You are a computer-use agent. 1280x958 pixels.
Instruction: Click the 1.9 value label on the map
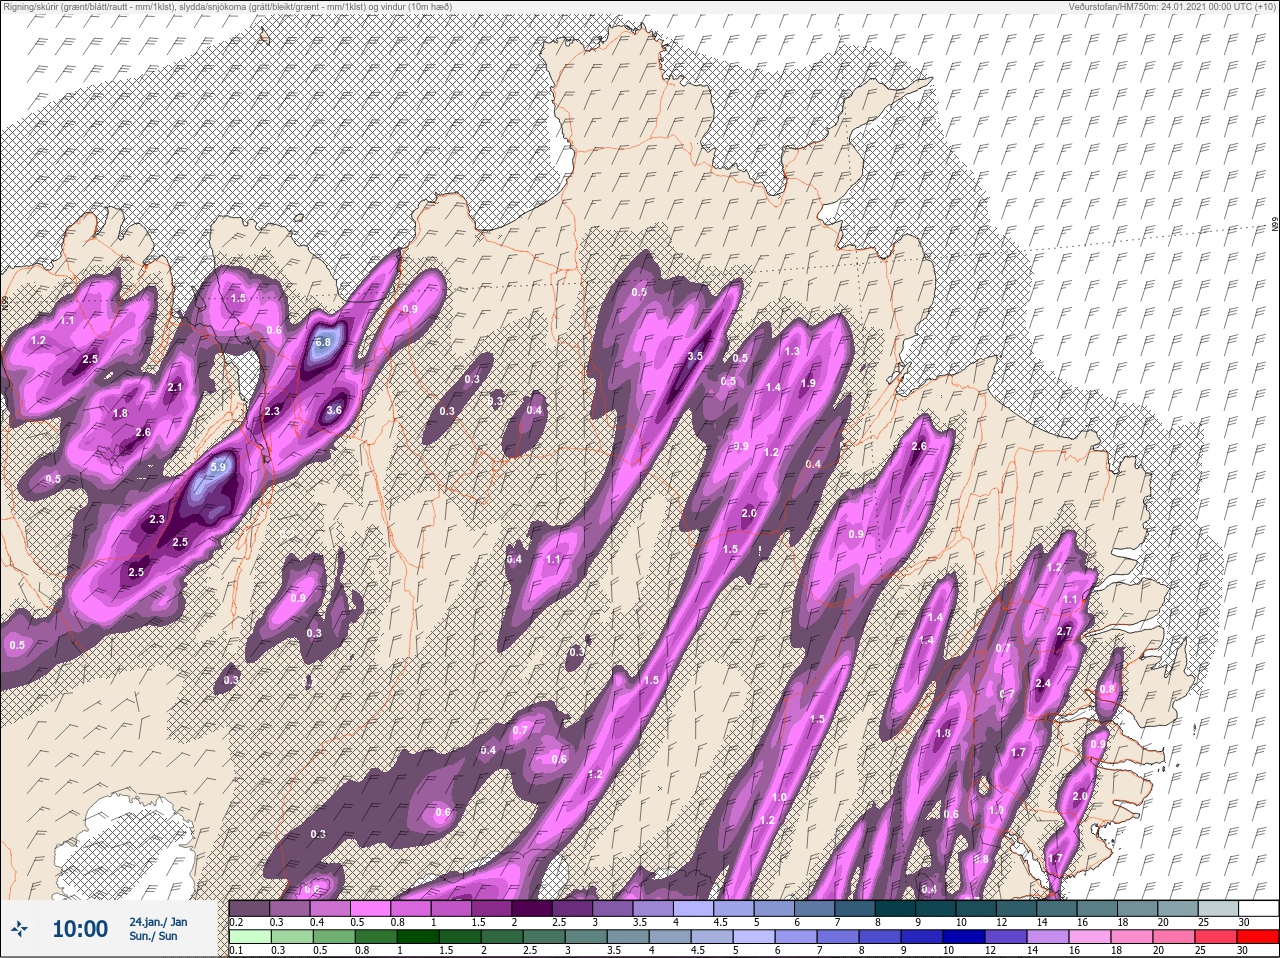(808, 383)
